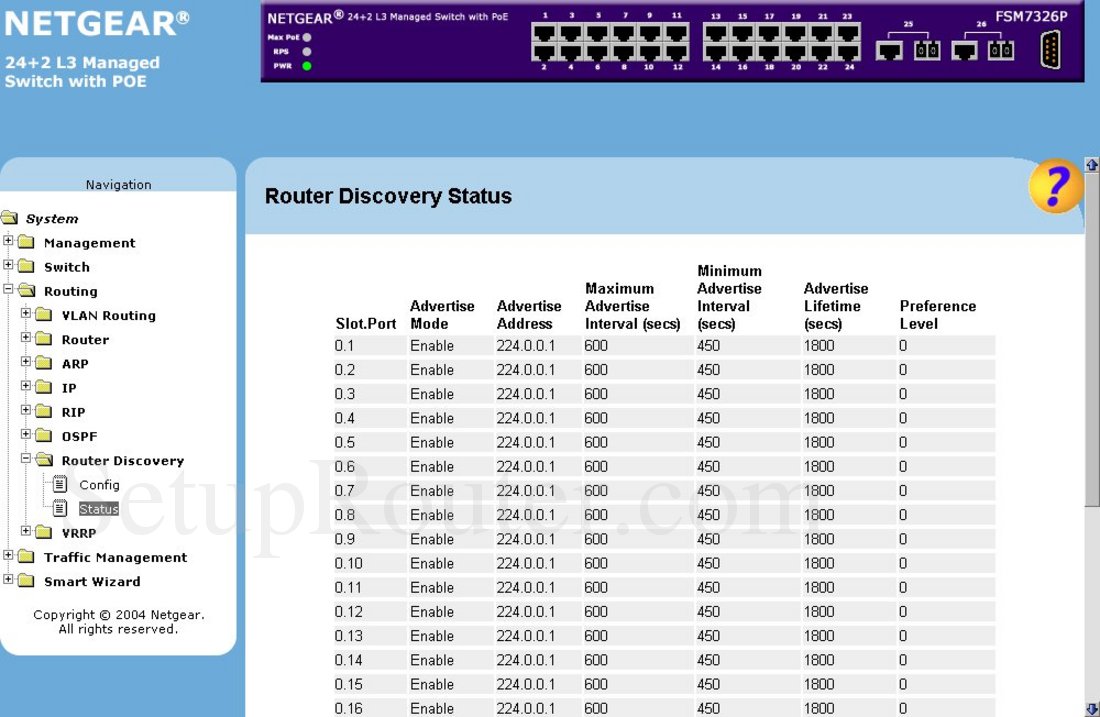Click the Smart Wizard folder icon
1100x717 pixels.
point(27,581)
